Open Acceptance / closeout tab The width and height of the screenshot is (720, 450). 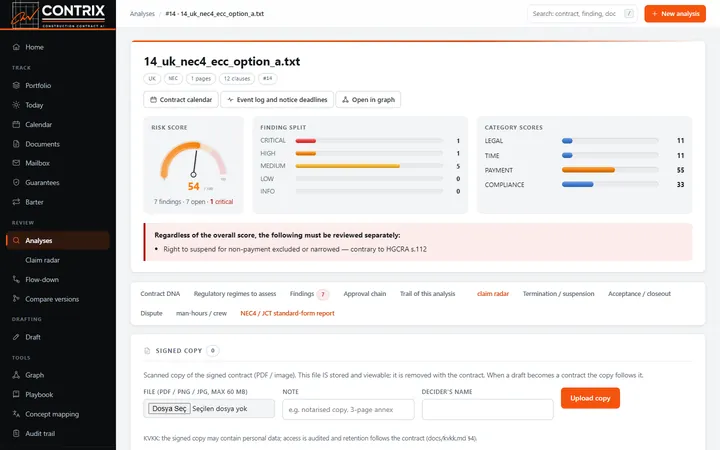click(x=639, y=294)
